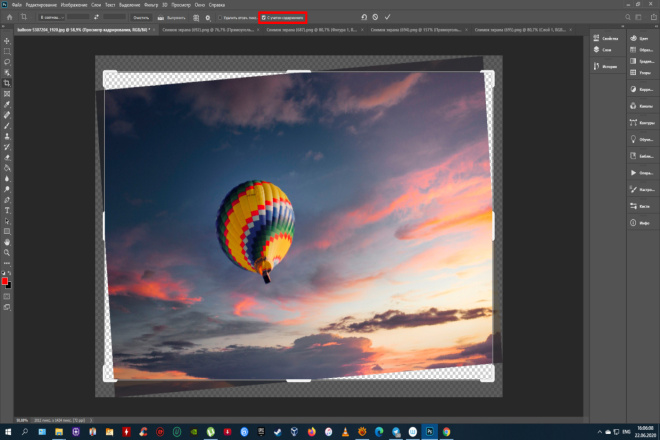Select the Rectangular Marquee tool

tap(7, 51)
